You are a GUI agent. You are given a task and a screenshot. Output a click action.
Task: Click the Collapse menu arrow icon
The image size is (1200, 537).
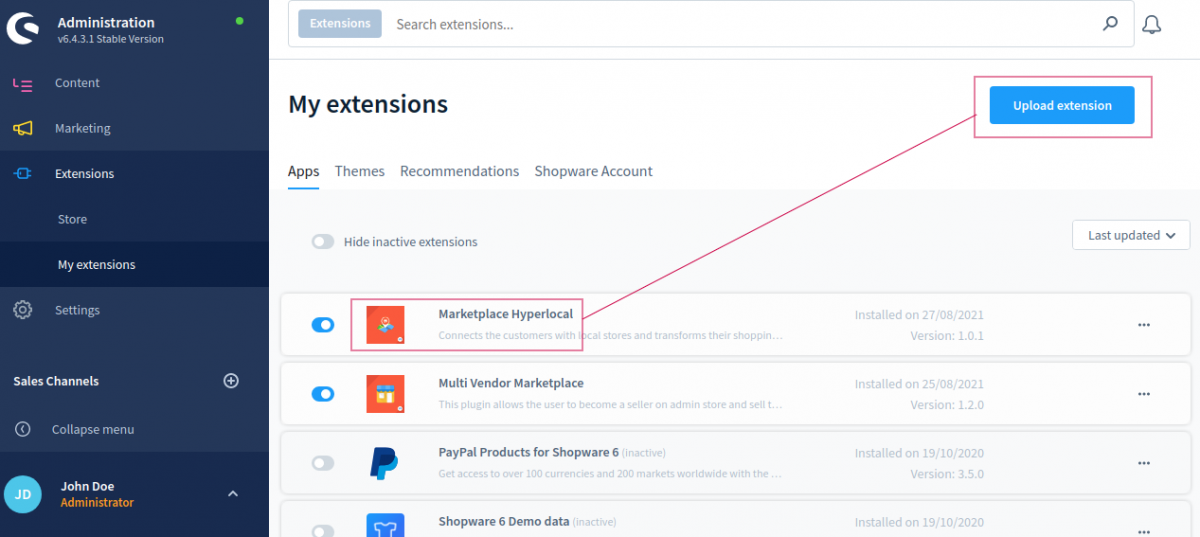point(23,429)
